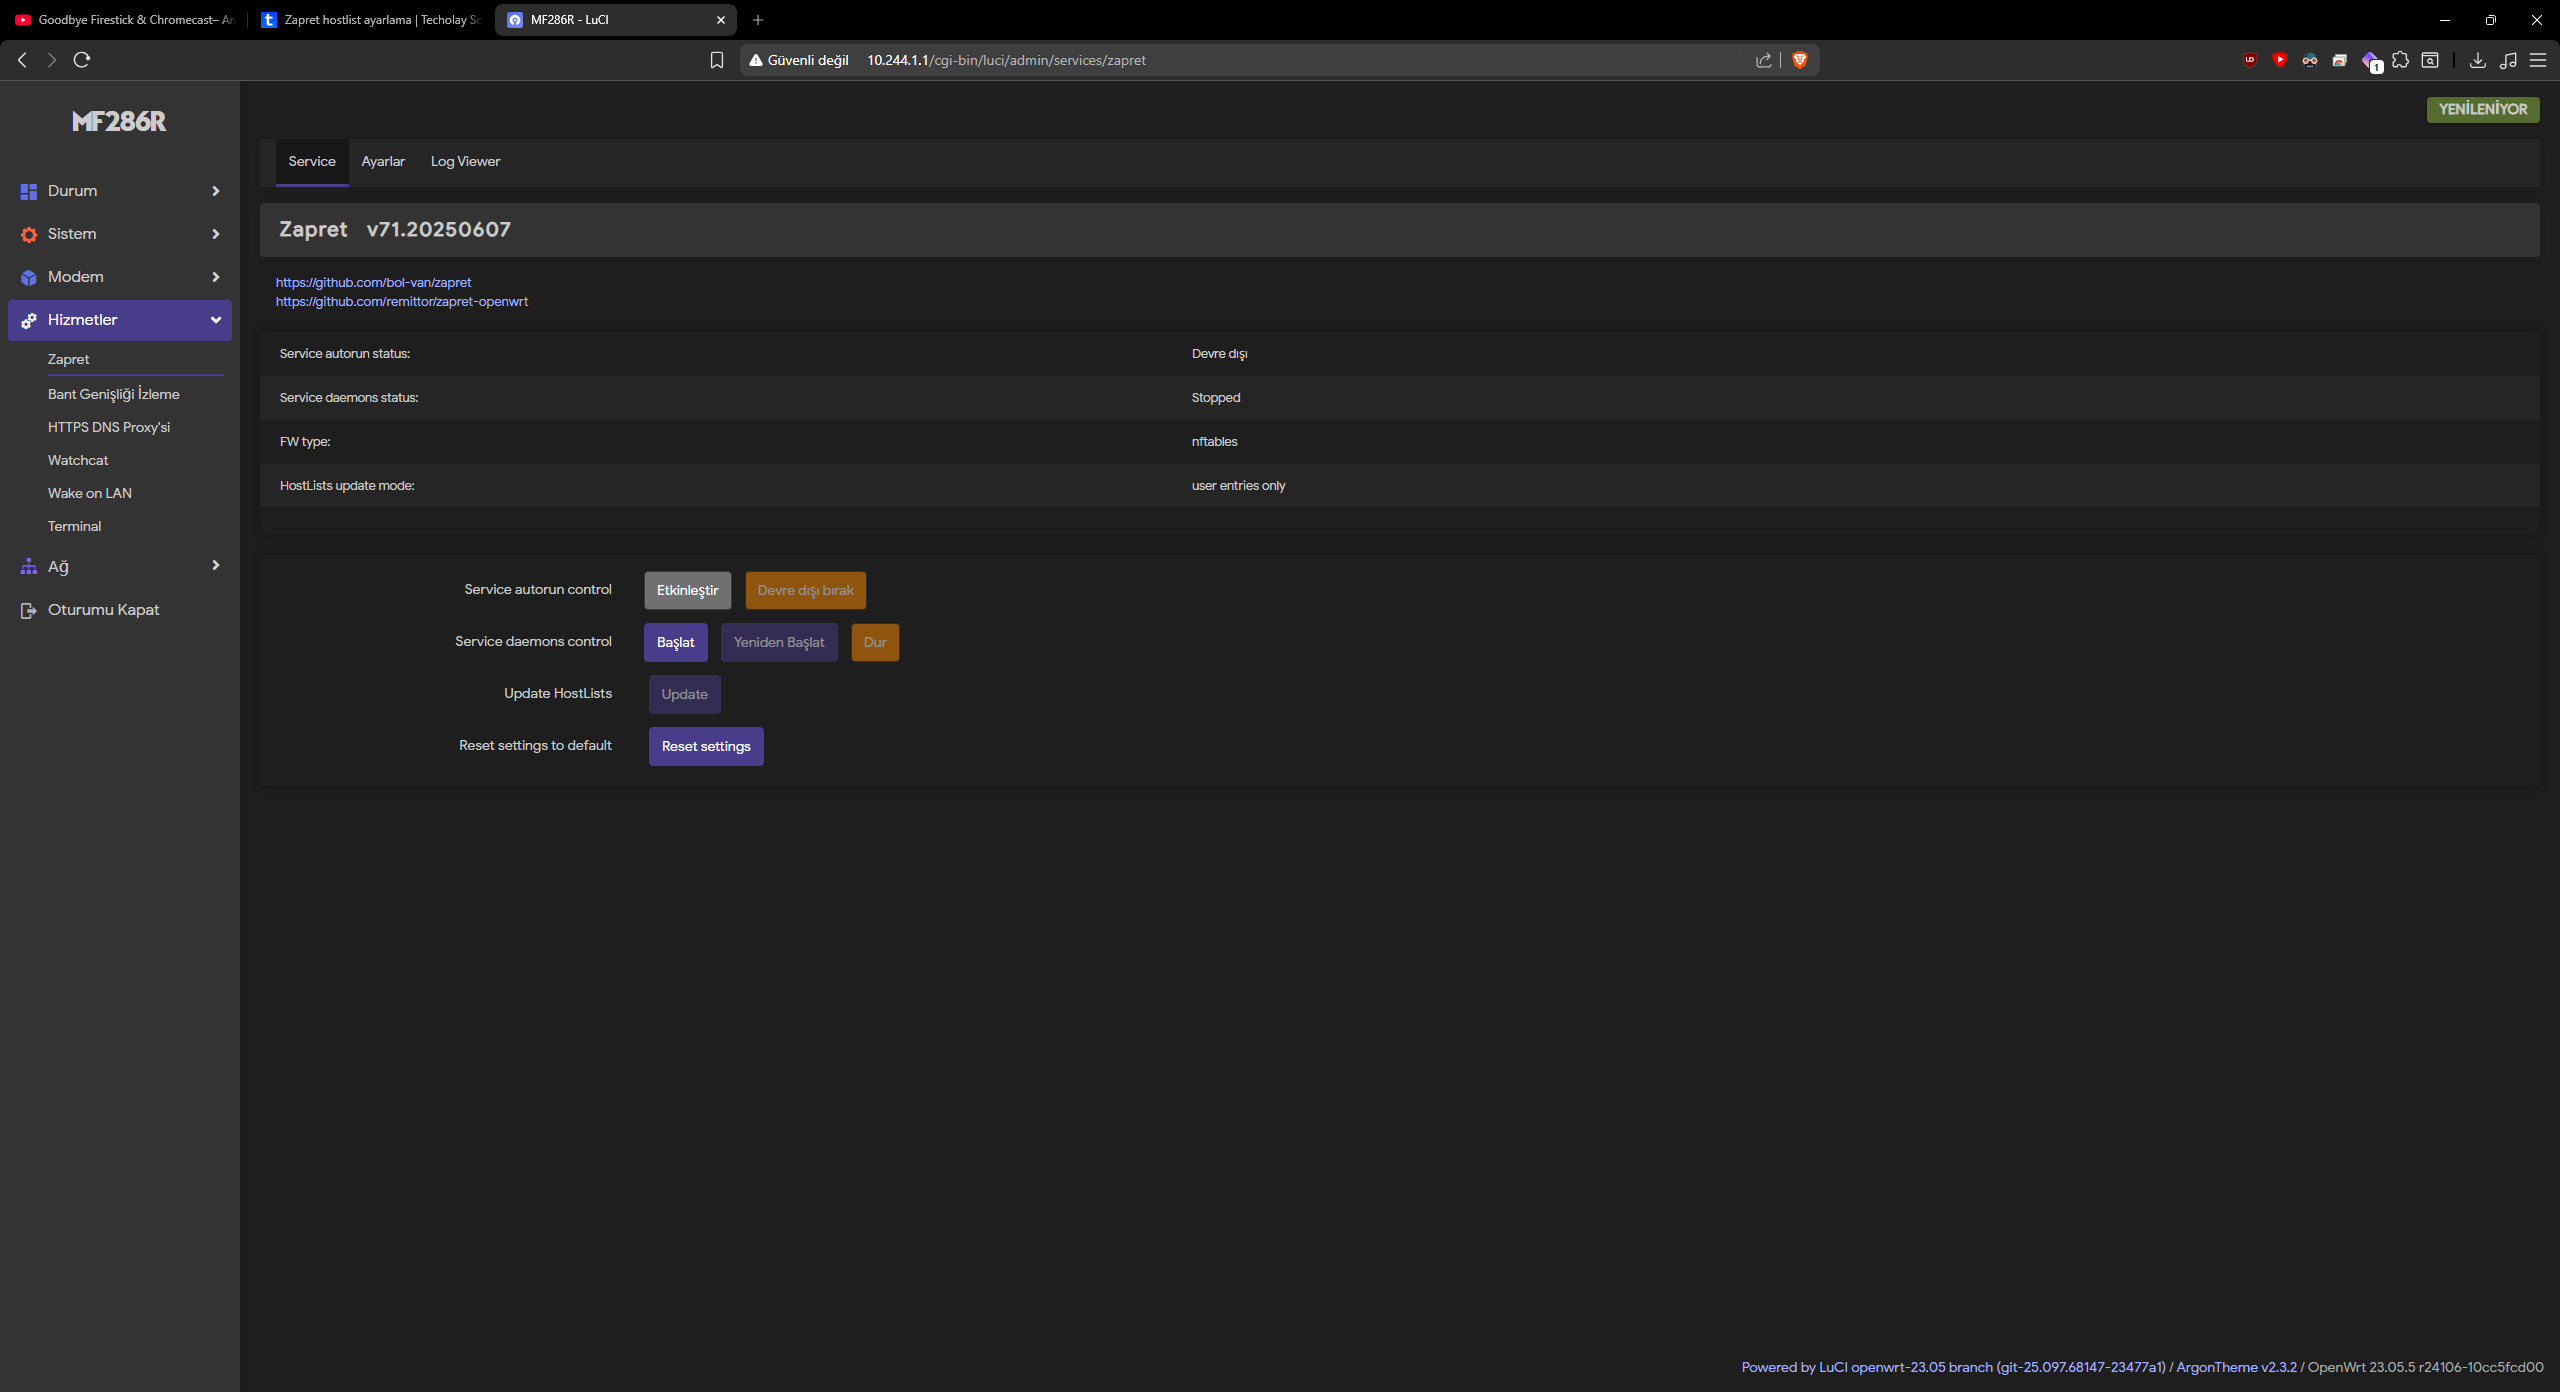Reload the page with refresh icon
This screenshot has height=1392, width=2560.
[x=82, y=60]
